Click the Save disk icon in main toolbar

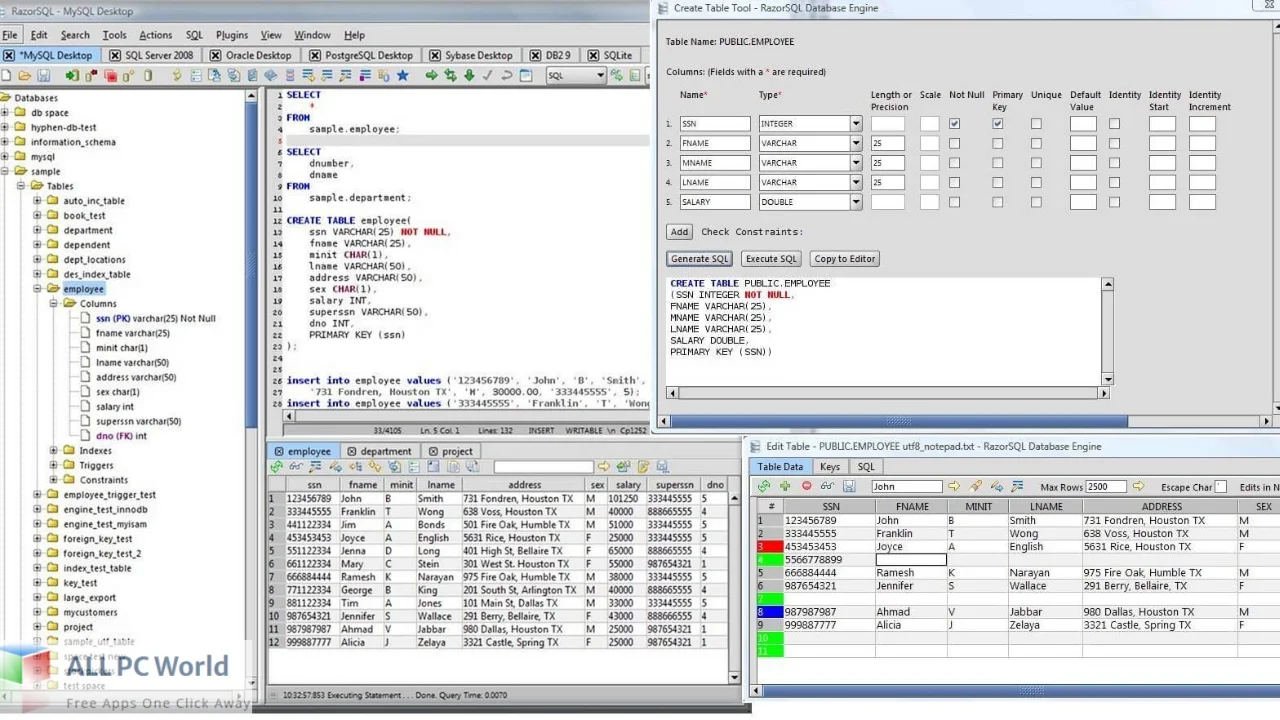(44, 75)
